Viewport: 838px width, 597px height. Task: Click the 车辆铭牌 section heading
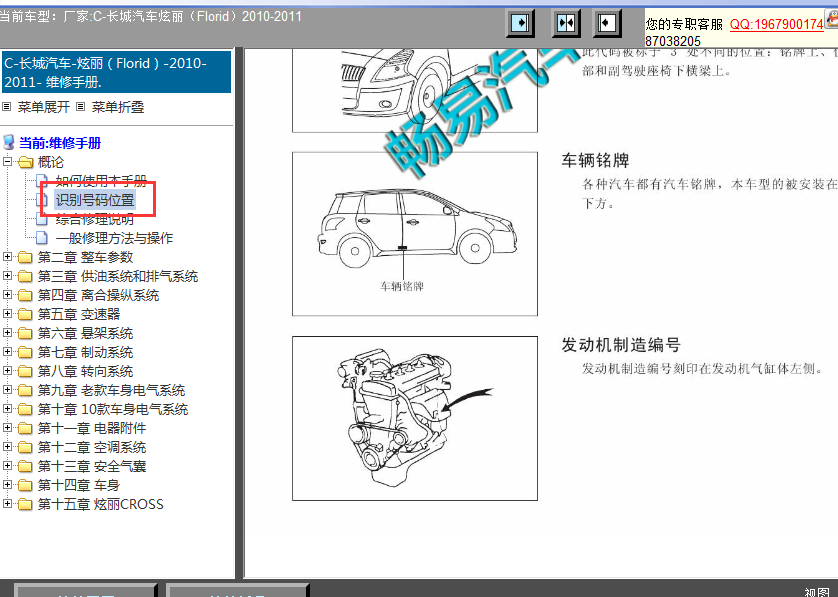595,160
